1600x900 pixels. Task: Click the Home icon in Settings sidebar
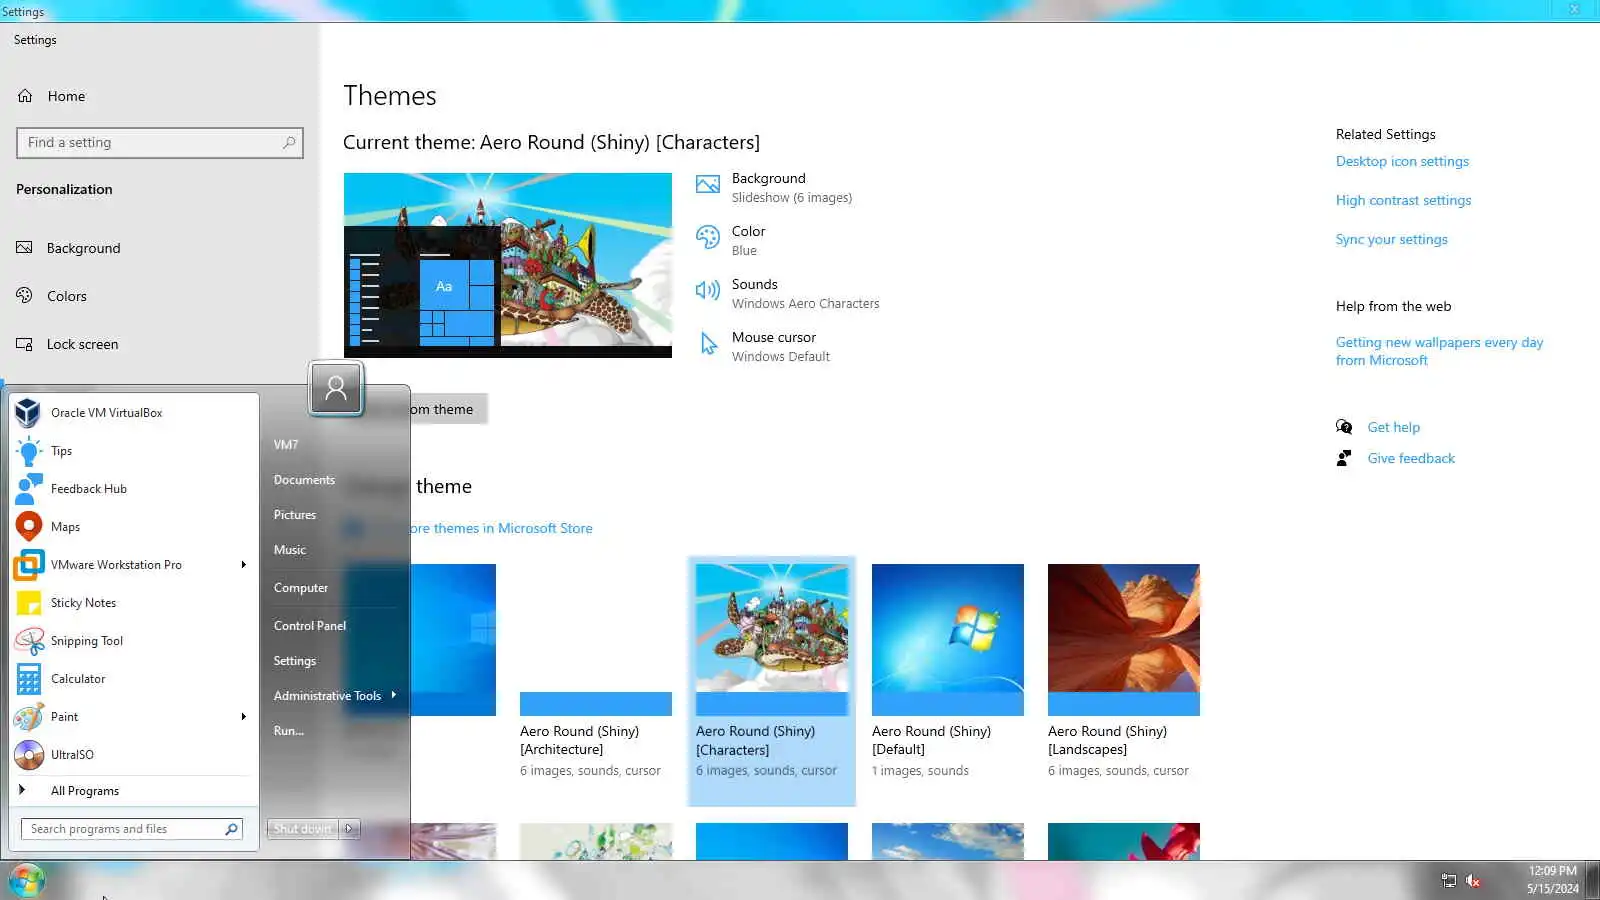pyautogui.click(x=25, y=96)
